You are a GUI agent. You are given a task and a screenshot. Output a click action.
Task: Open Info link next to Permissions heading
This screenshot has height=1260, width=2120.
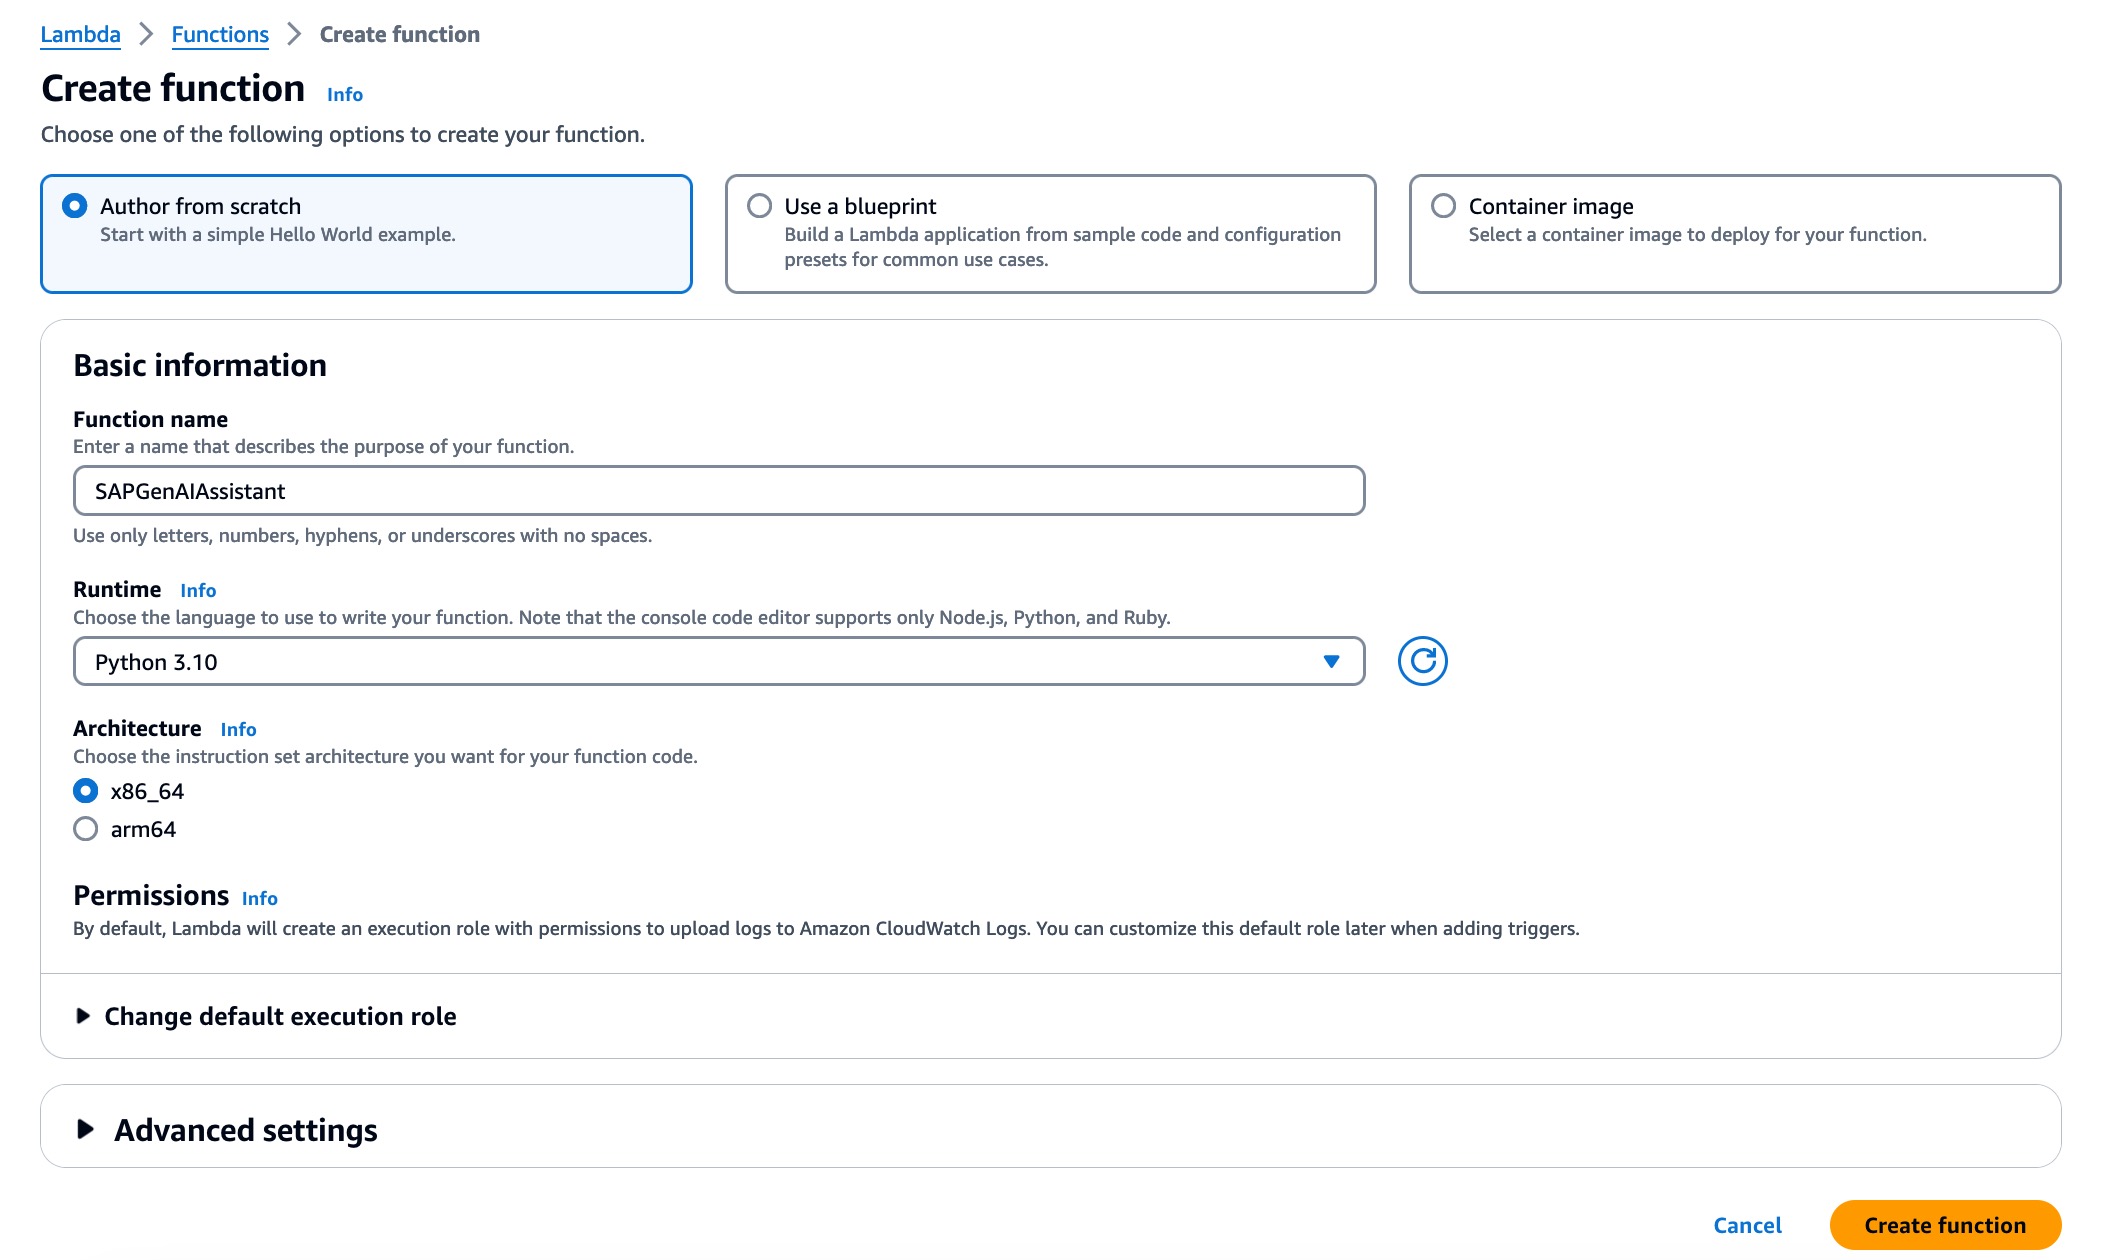tap(259, 898)
